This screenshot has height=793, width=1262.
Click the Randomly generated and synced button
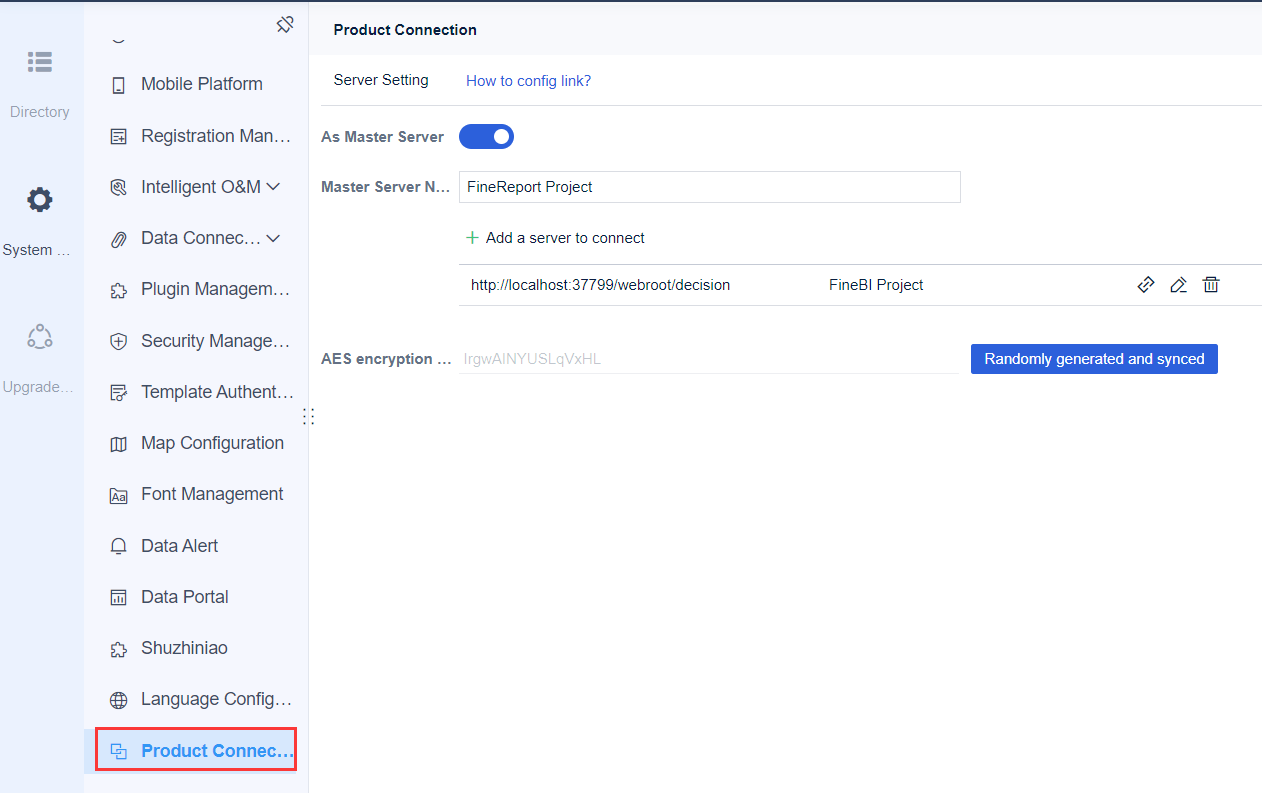[x=1093, y=358]
